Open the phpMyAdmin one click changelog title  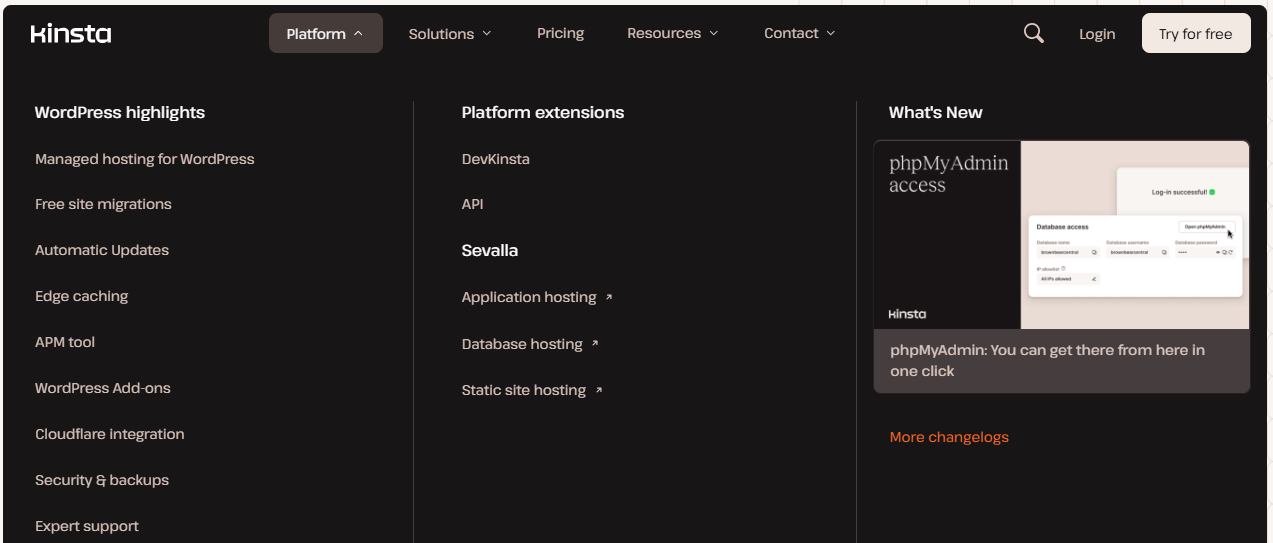1047,360
